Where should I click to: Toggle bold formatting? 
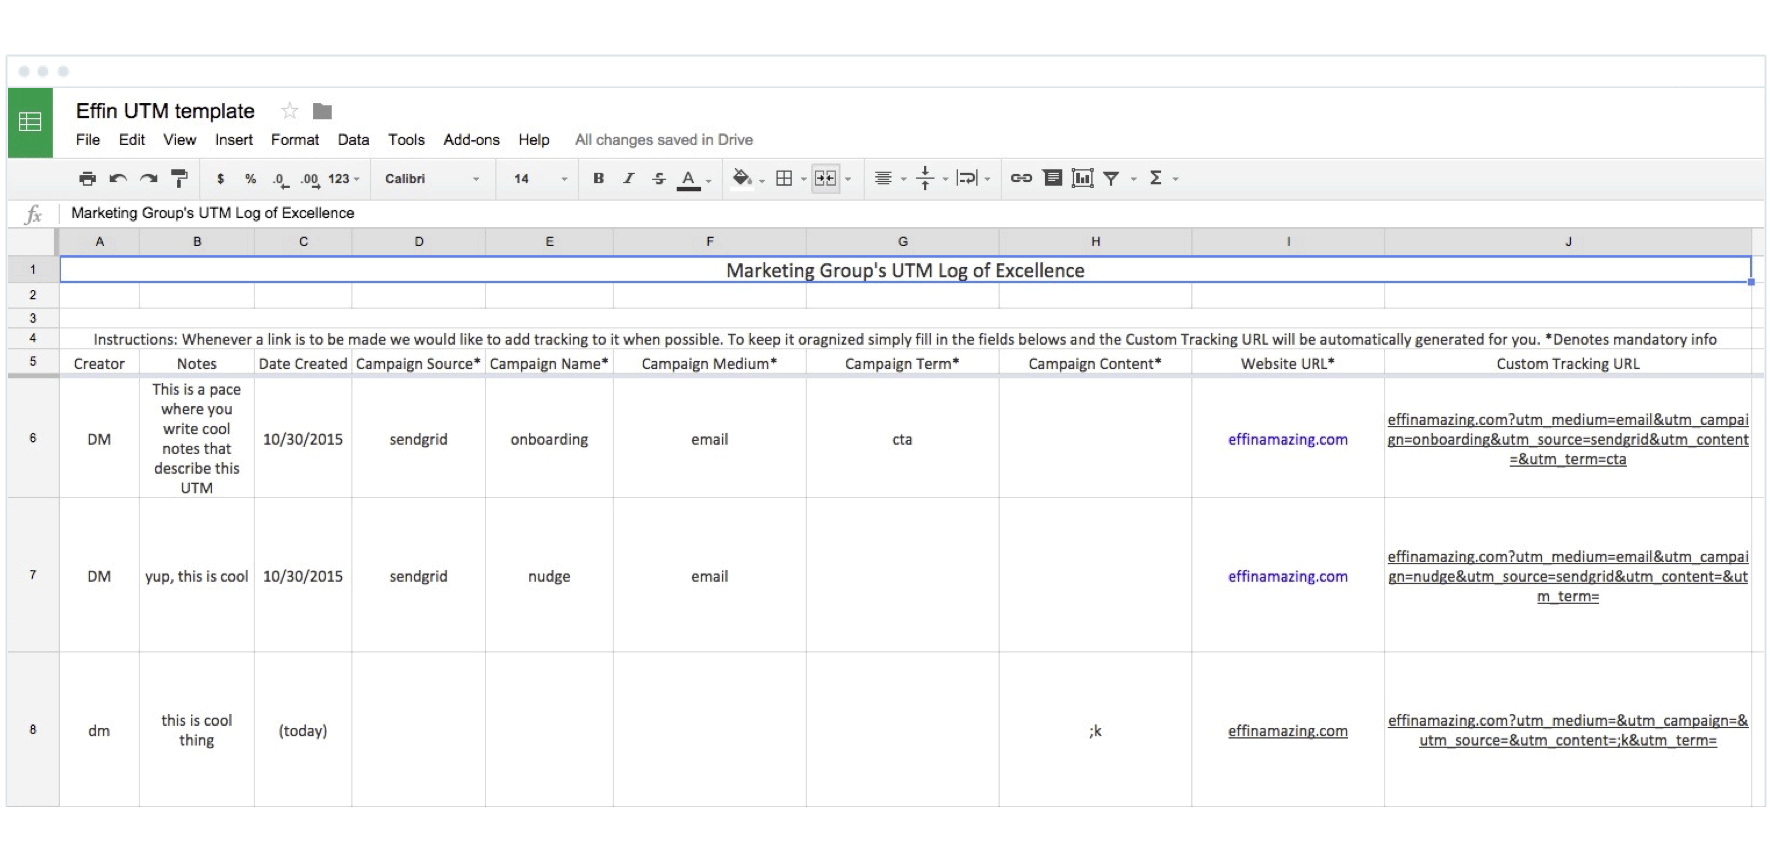598,179
